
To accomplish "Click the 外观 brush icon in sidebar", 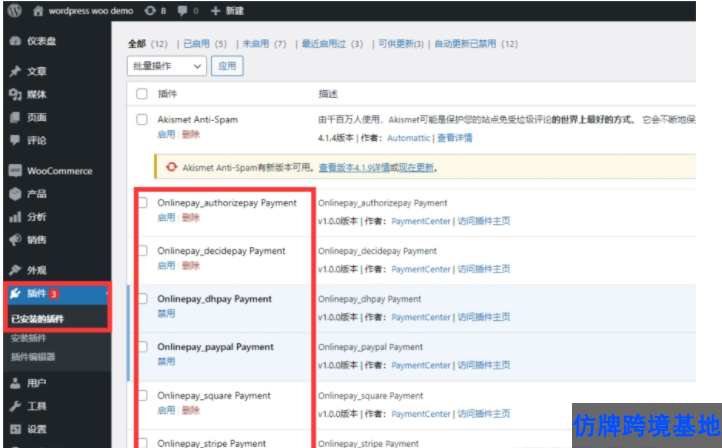I will (15, 270).
